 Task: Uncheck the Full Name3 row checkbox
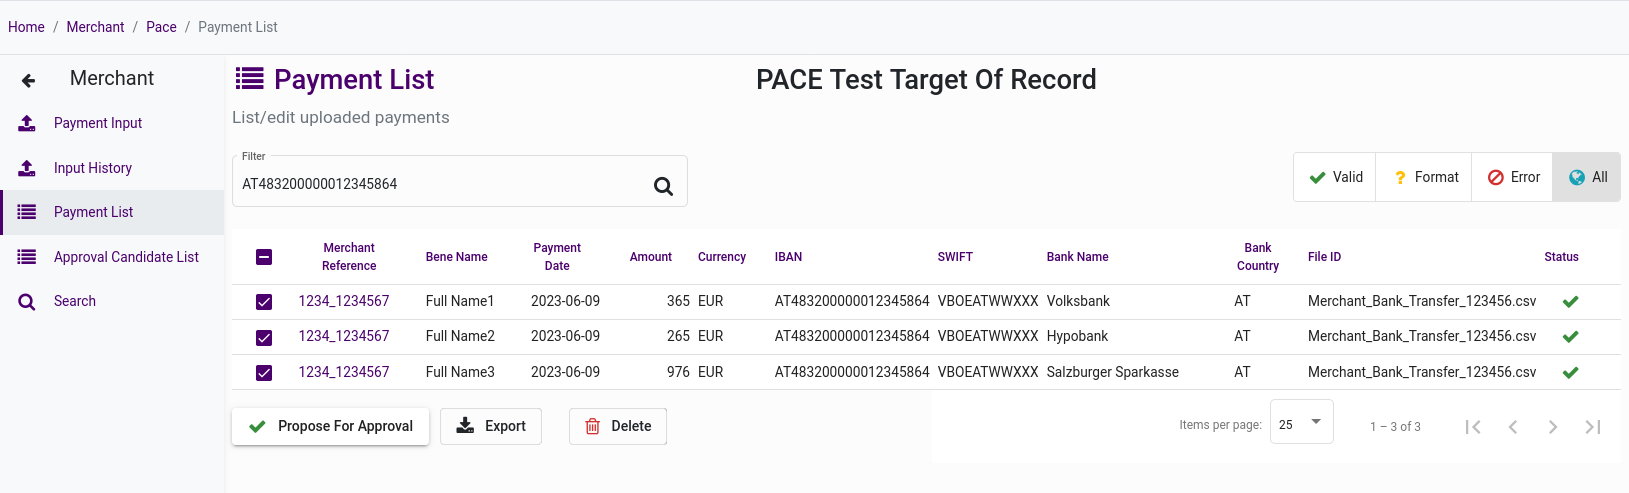pyautogui.click(x=264, y=373)
